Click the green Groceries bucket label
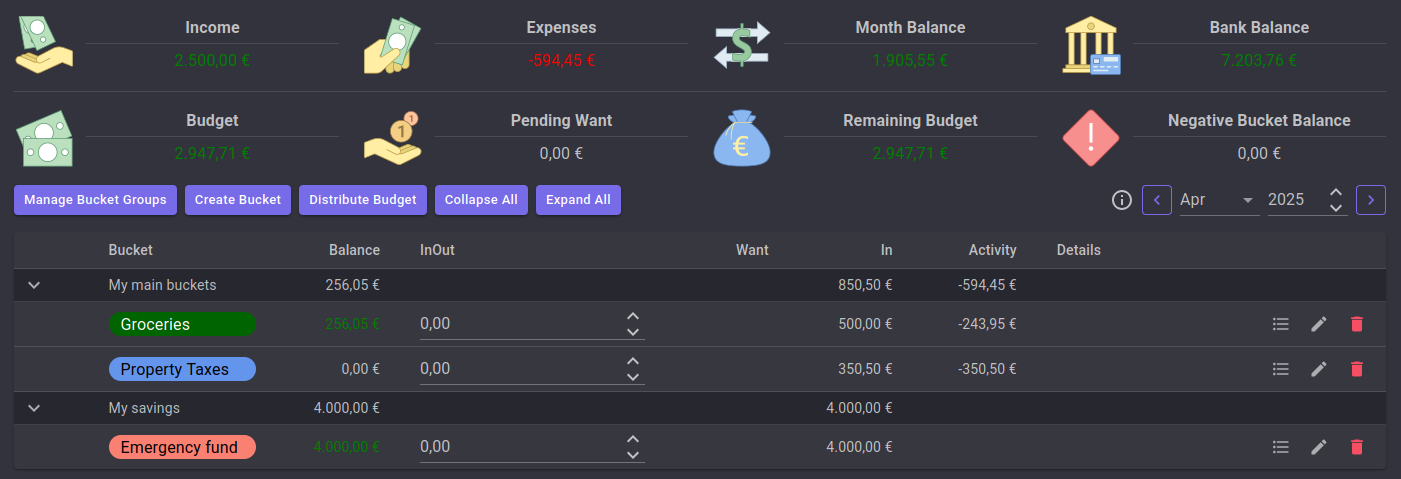 [182, 324]
